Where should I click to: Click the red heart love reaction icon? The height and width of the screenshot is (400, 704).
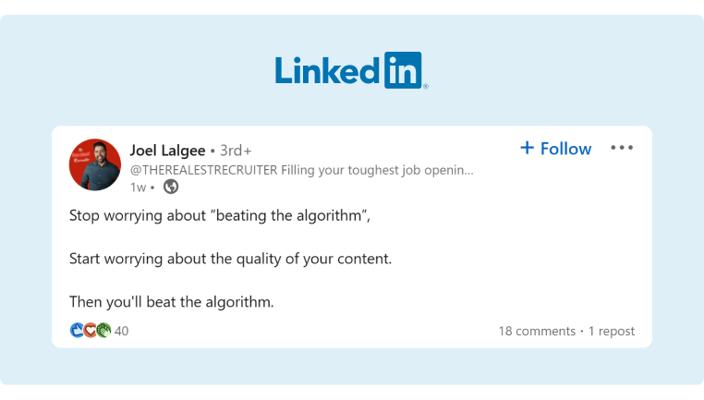point(89,330)
